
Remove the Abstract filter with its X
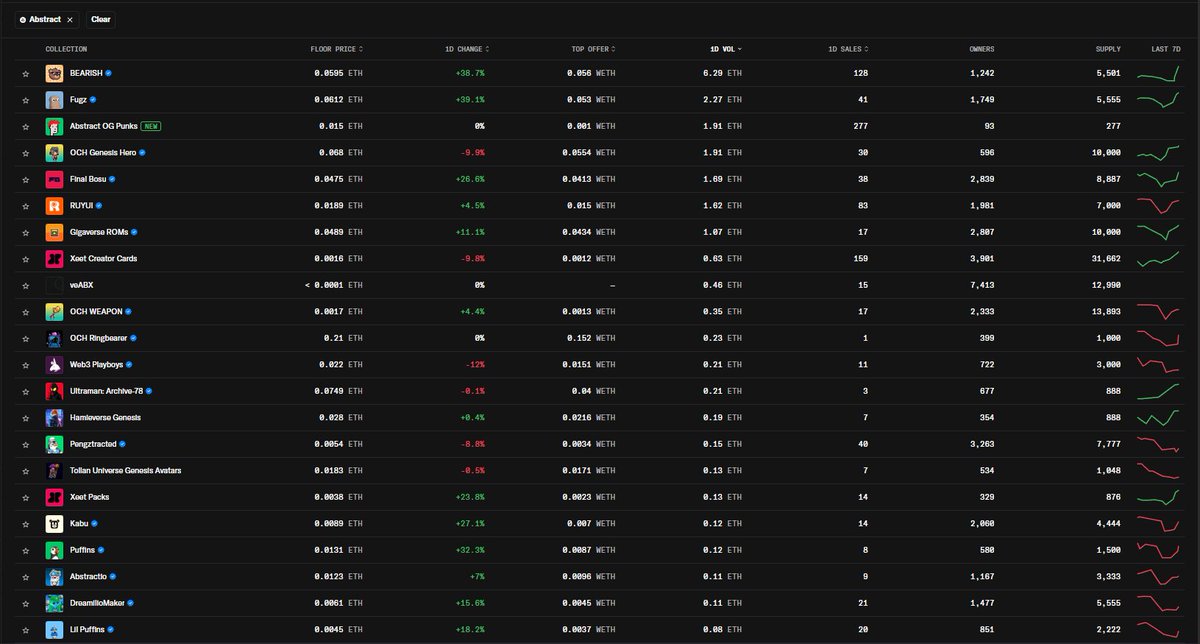[69, 18]
